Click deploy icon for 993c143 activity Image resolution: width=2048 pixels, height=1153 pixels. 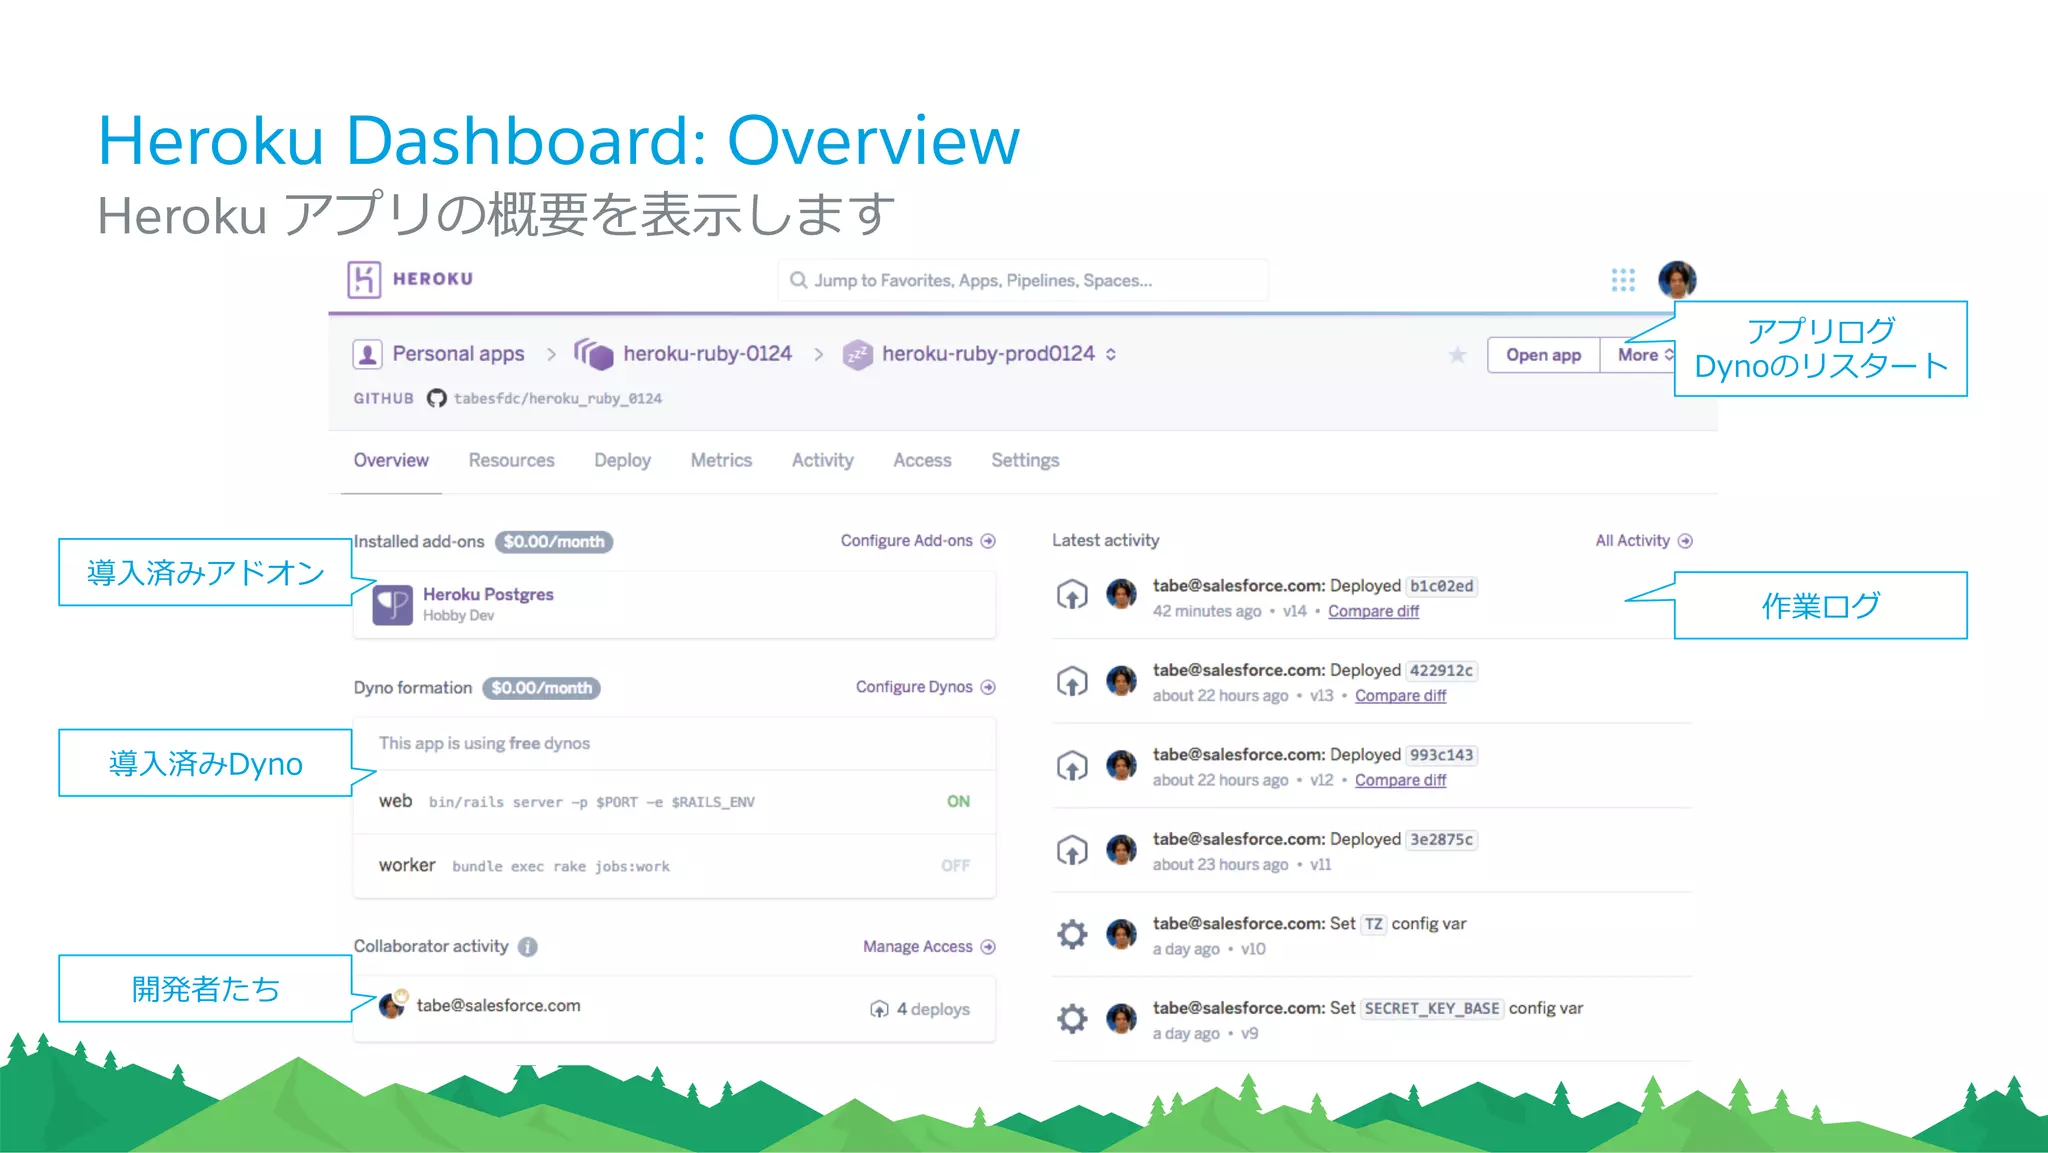[x=1072, y=766]
